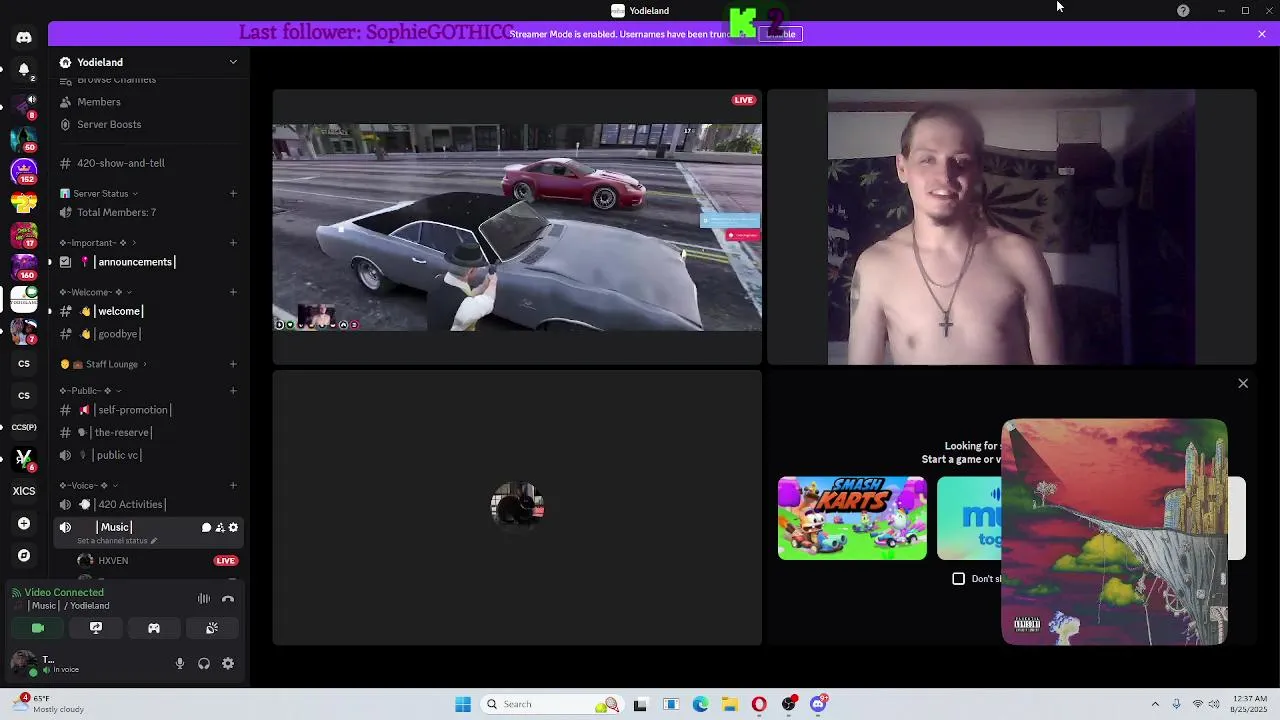Open the notification bell server icon

[x=24, y=70]
